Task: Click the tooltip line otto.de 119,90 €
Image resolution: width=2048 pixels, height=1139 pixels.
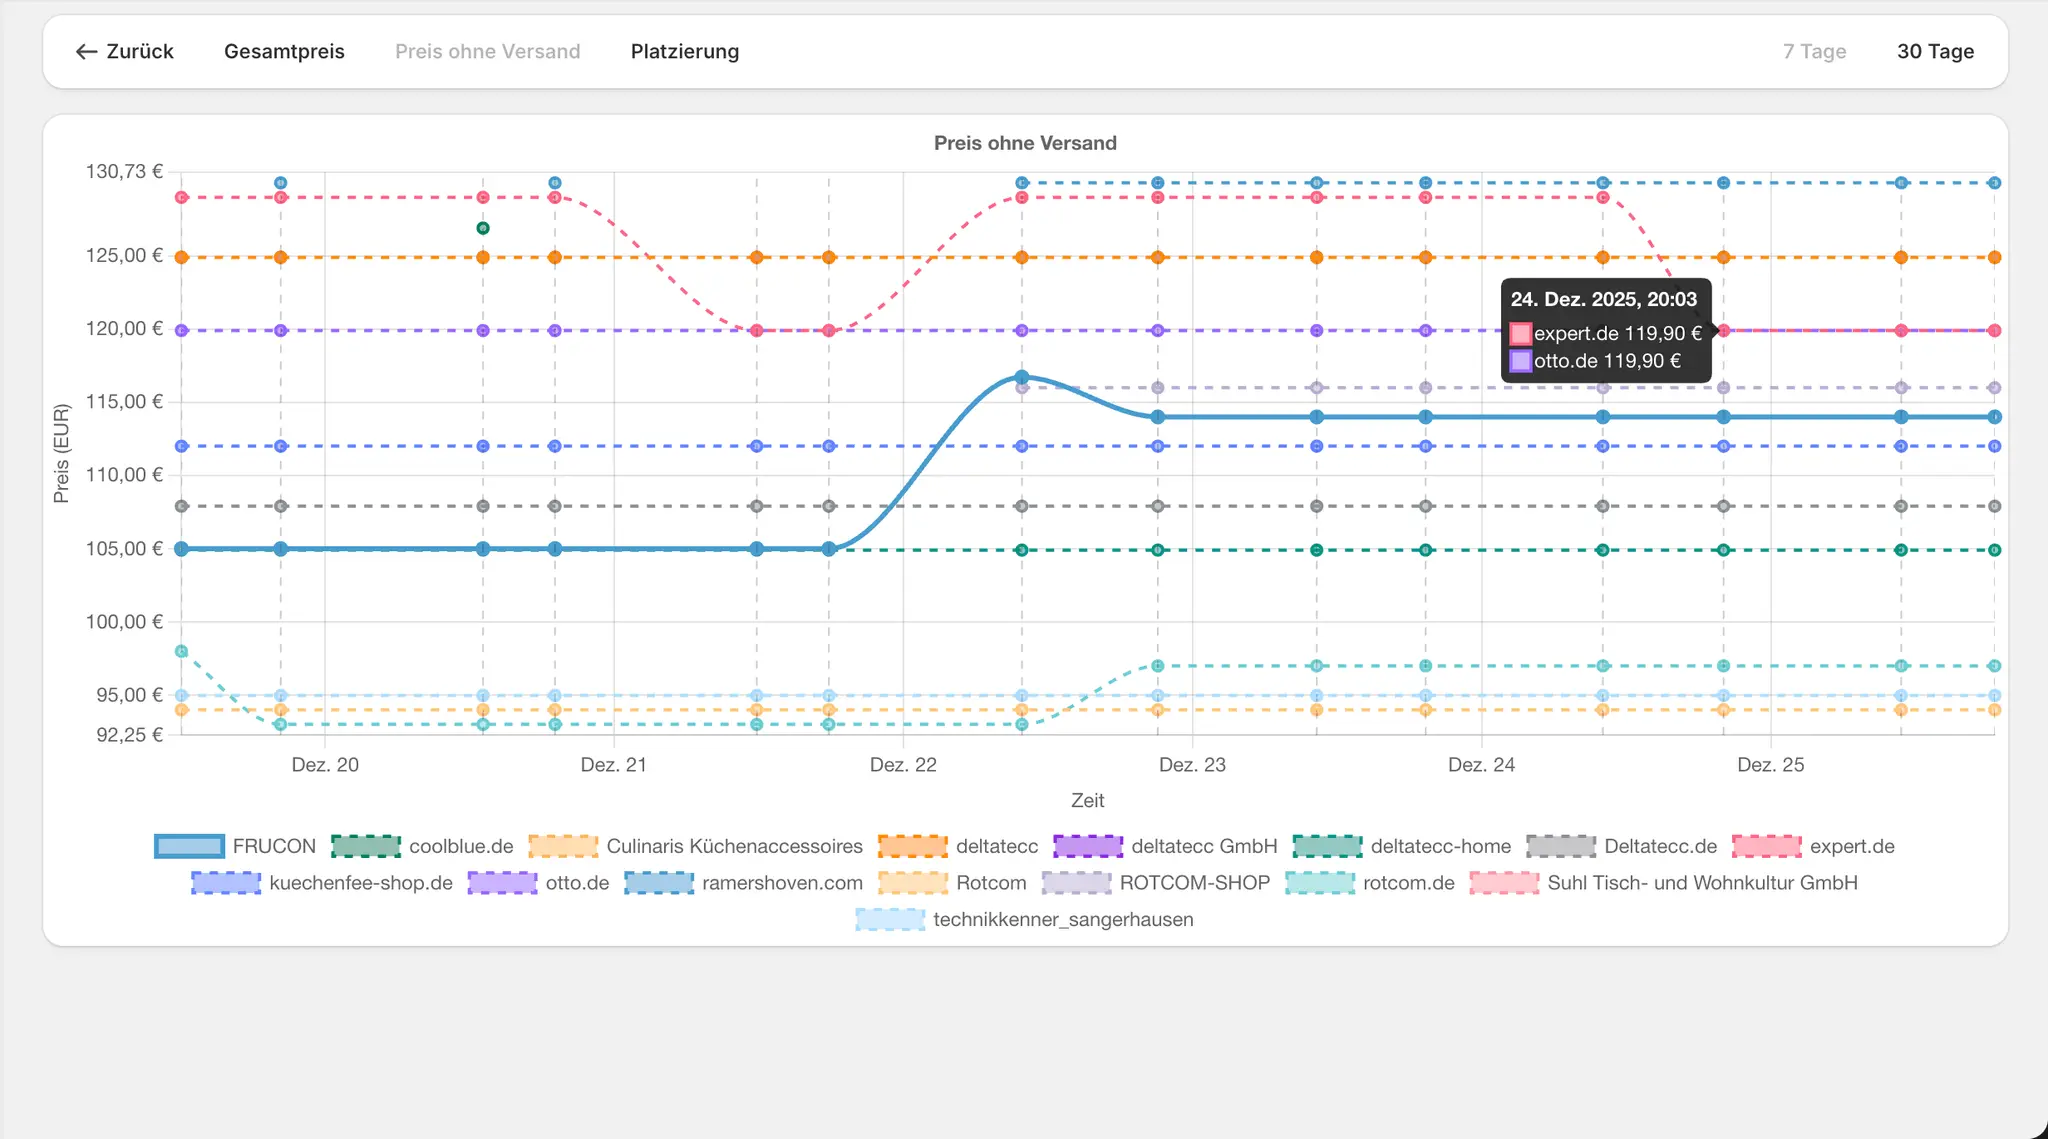Action: click(x=1596, y=361)
